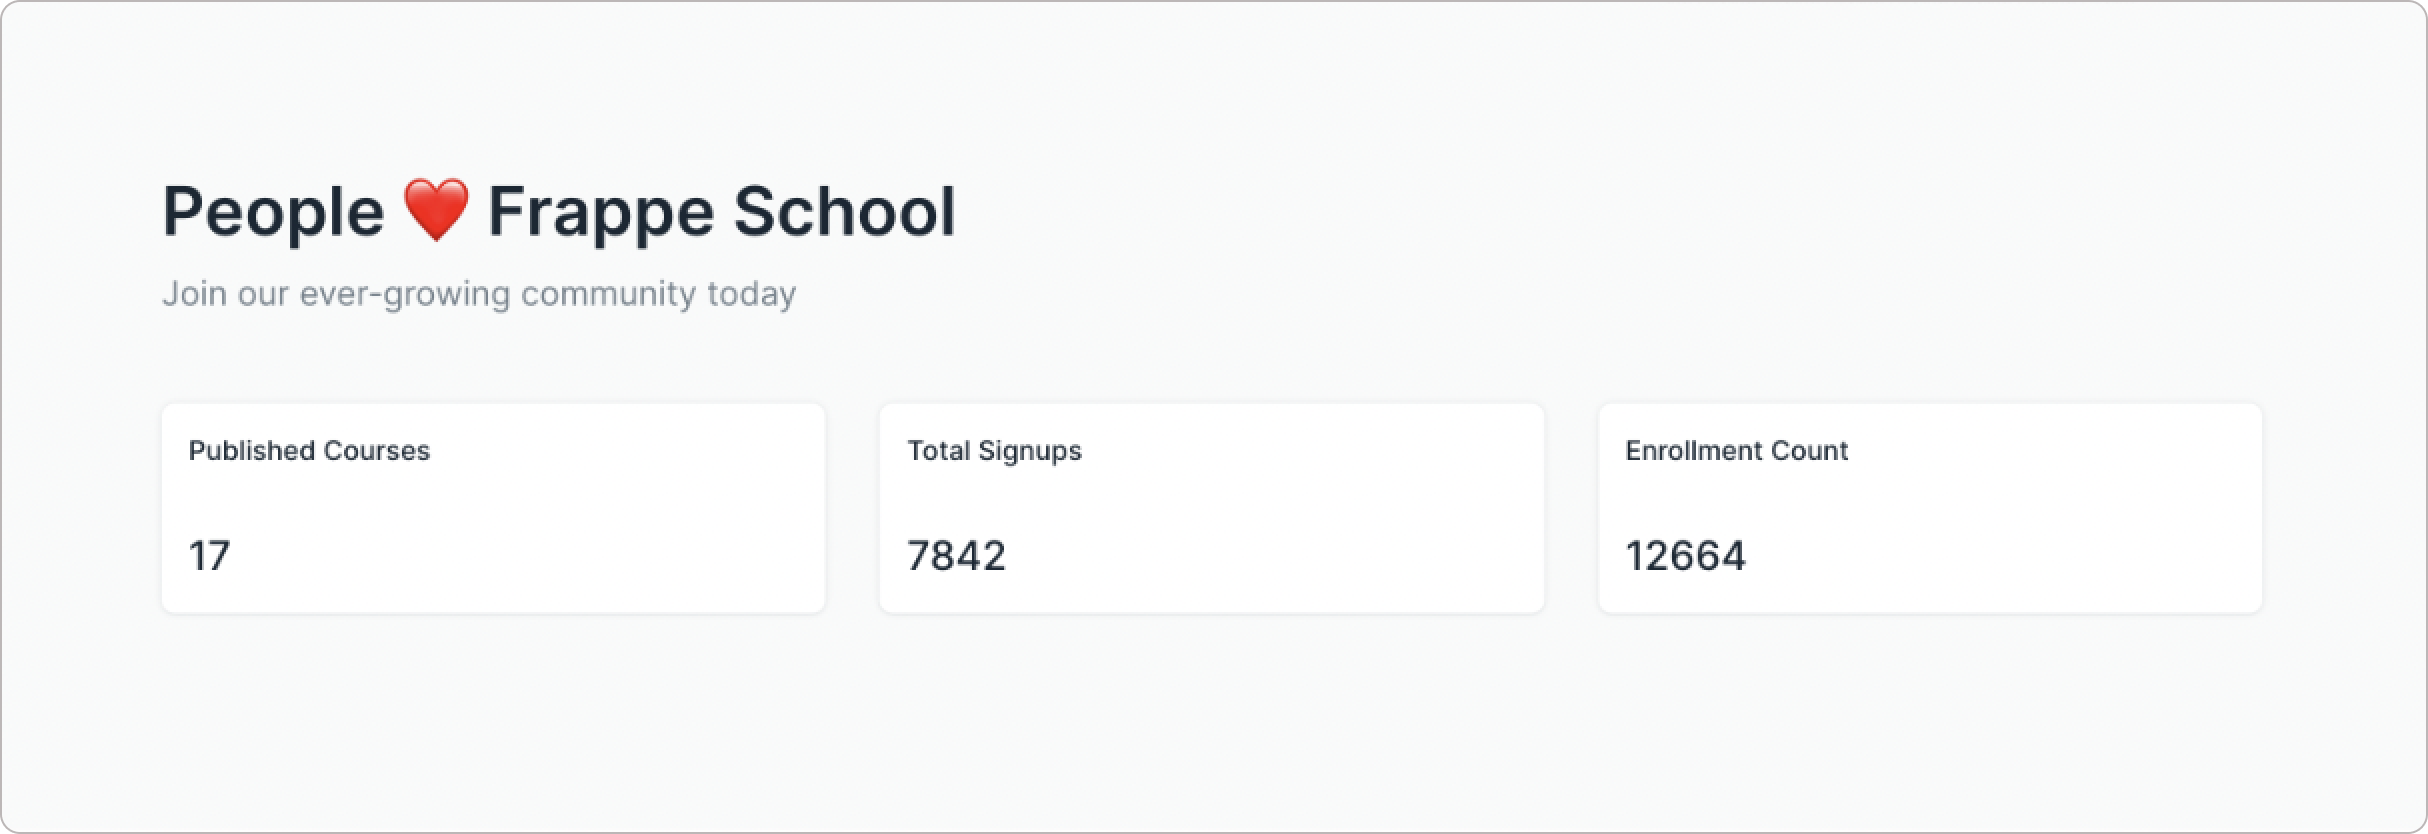Click the word Signups in middle card
The height and width of the screenshot is (834, 2428).
(1030, 451)
